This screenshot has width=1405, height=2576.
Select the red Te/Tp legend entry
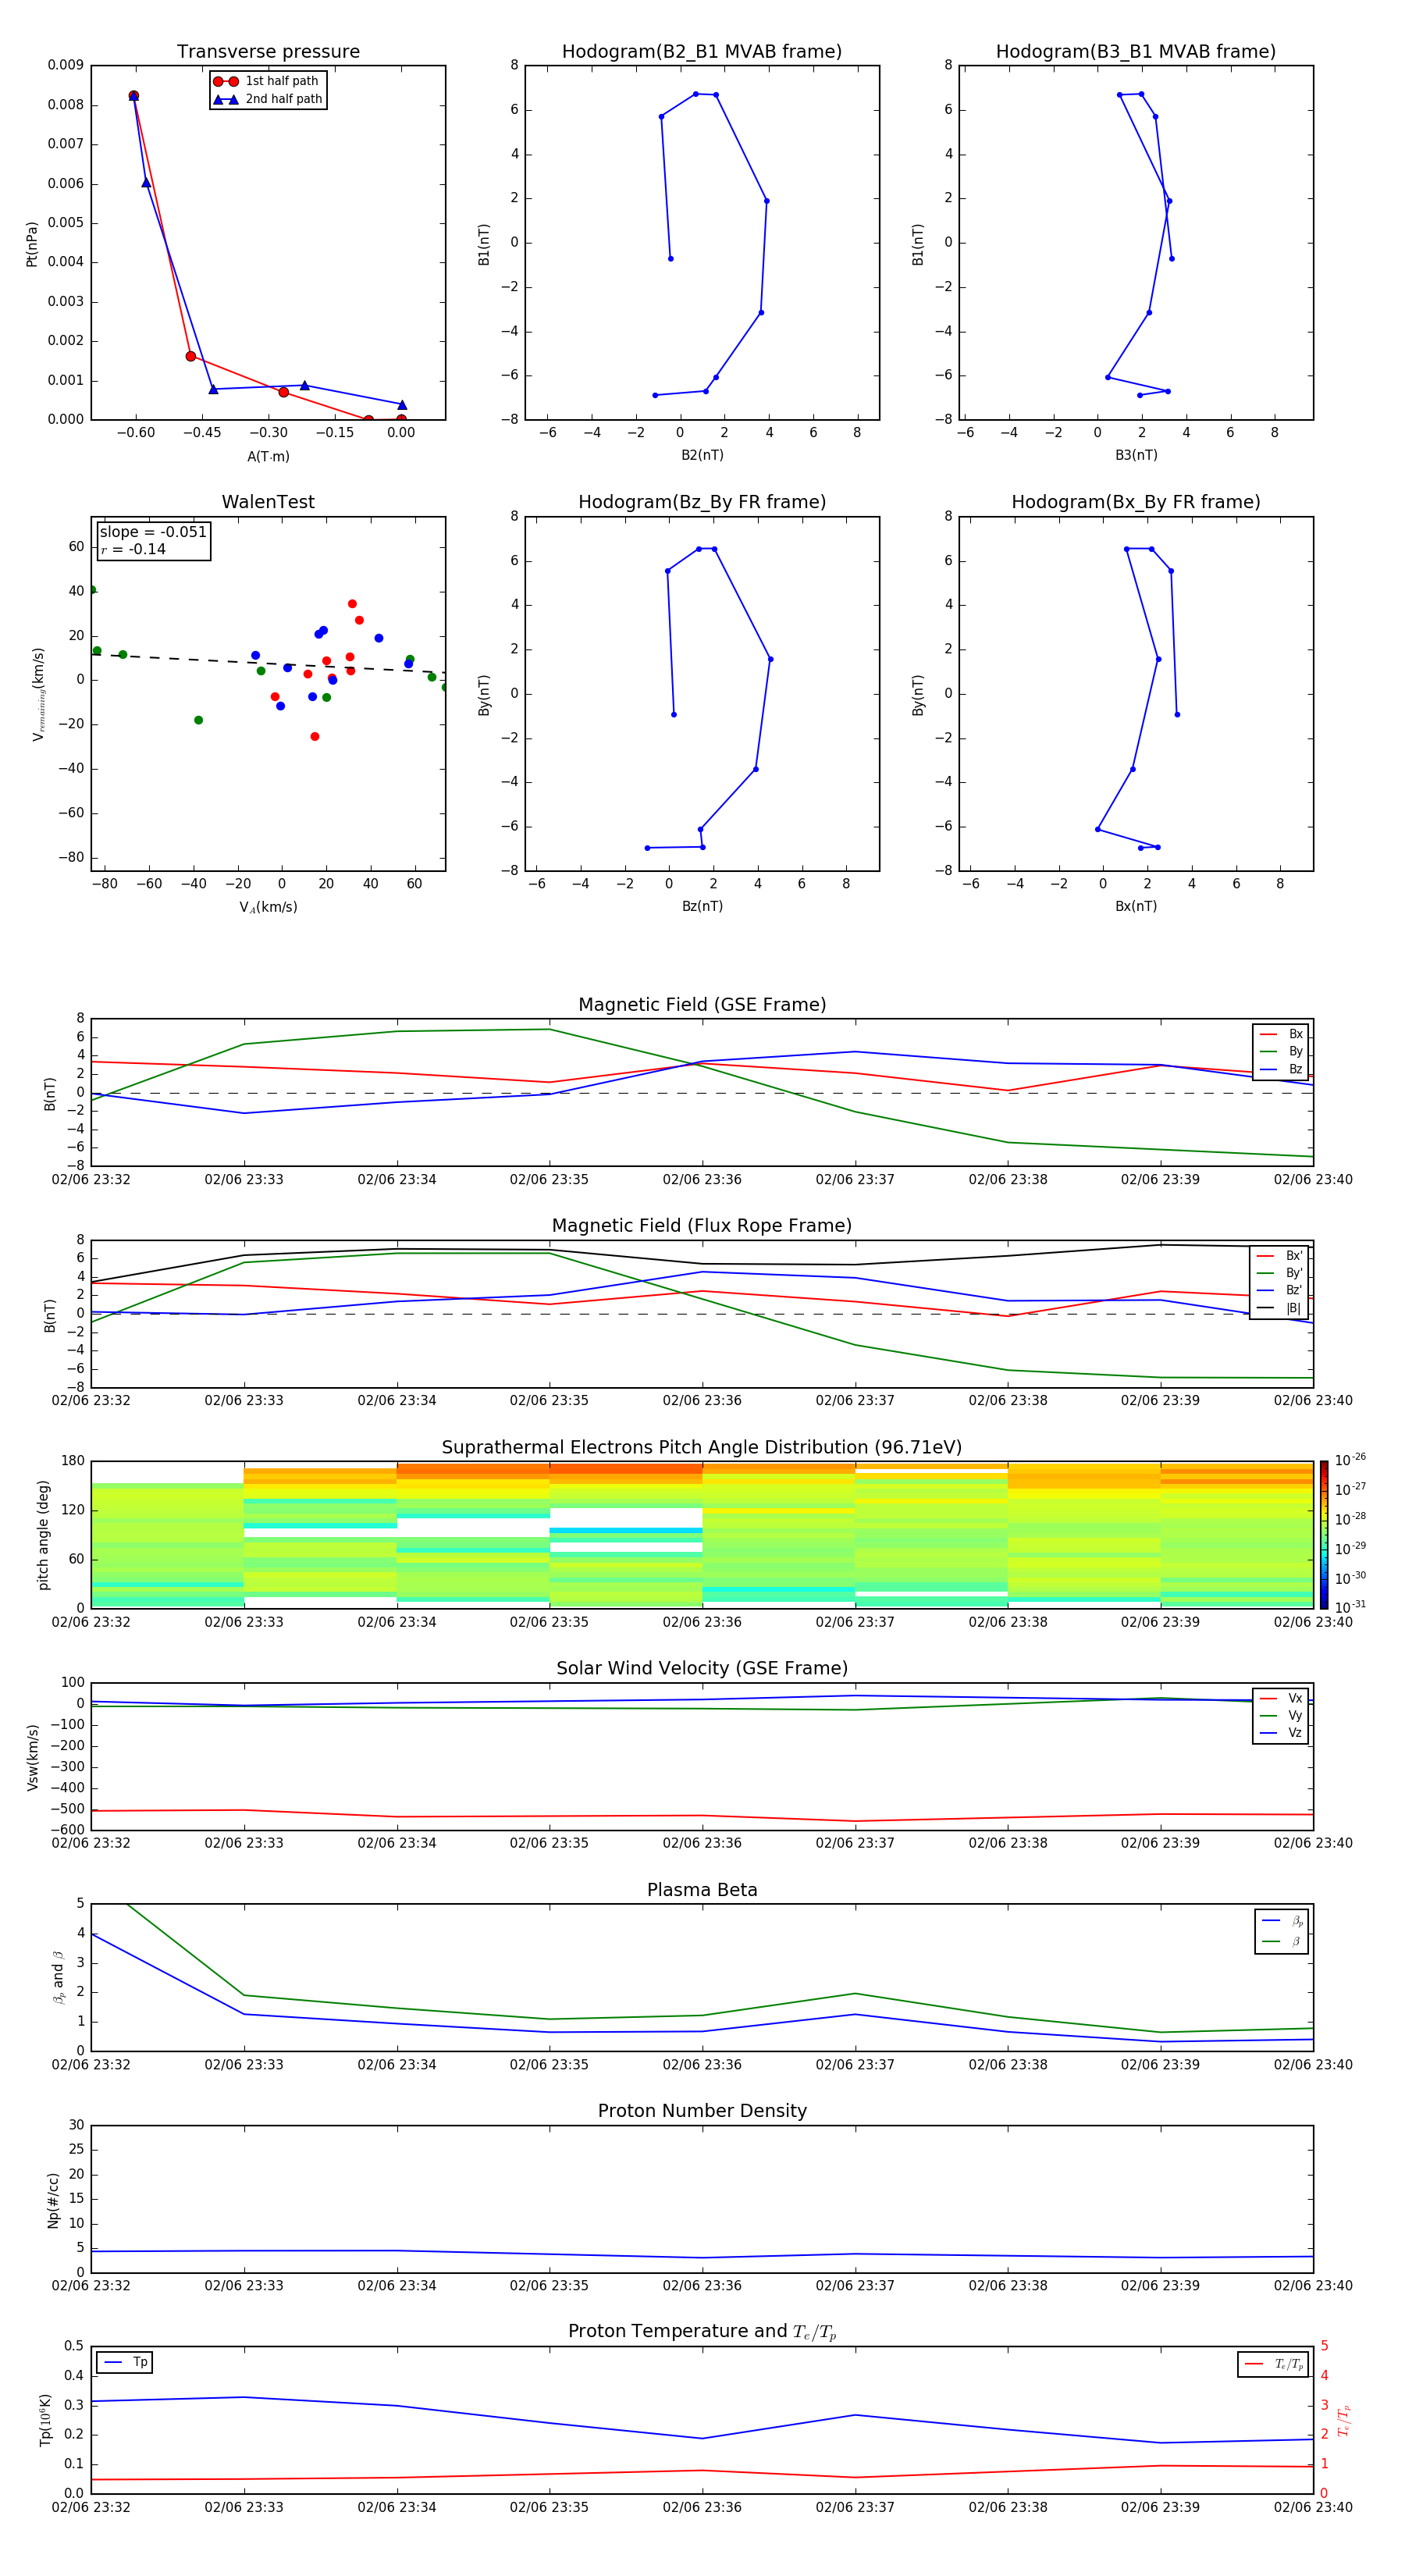(1274, 2364)
